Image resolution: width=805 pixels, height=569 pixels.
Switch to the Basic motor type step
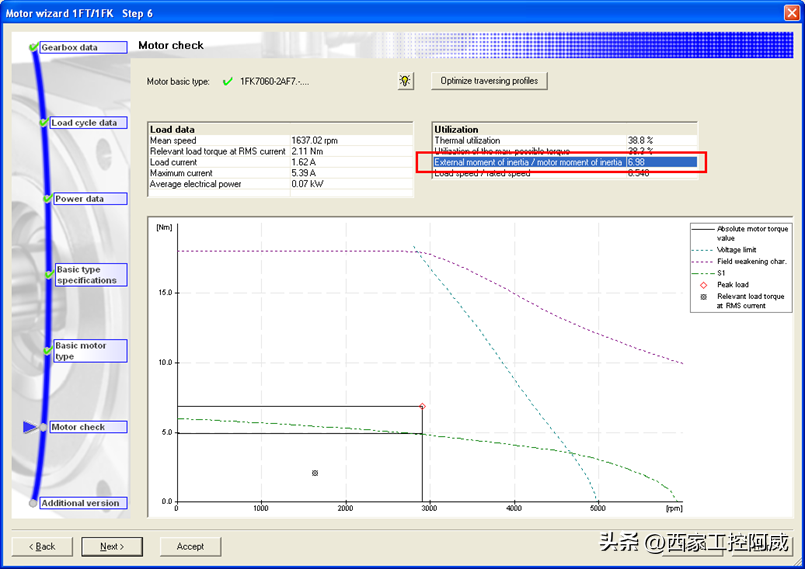tap(90, 351)
